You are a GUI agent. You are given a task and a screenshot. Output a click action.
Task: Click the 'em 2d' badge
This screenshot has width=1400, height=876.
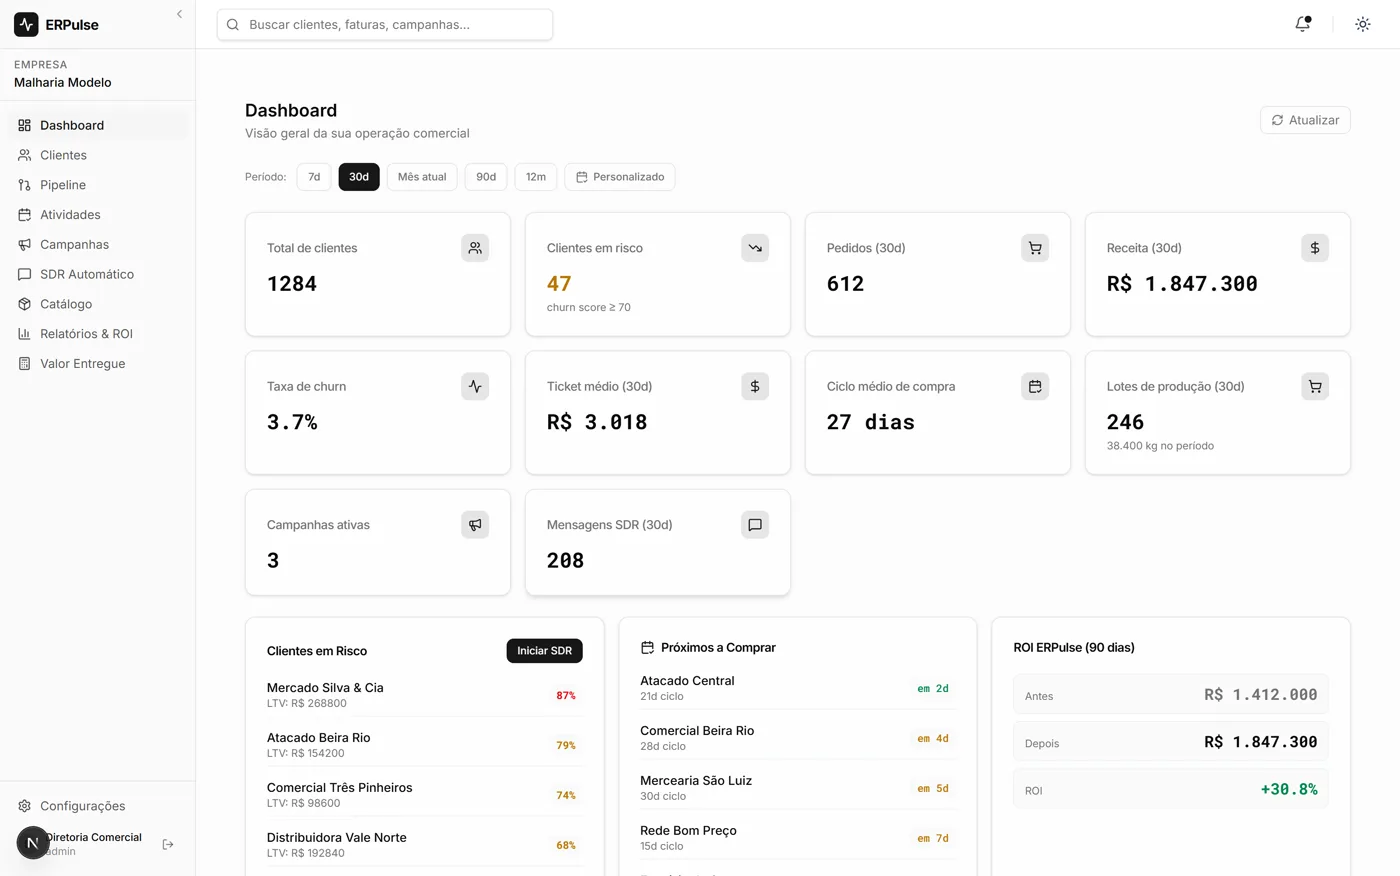click(933, 688)
